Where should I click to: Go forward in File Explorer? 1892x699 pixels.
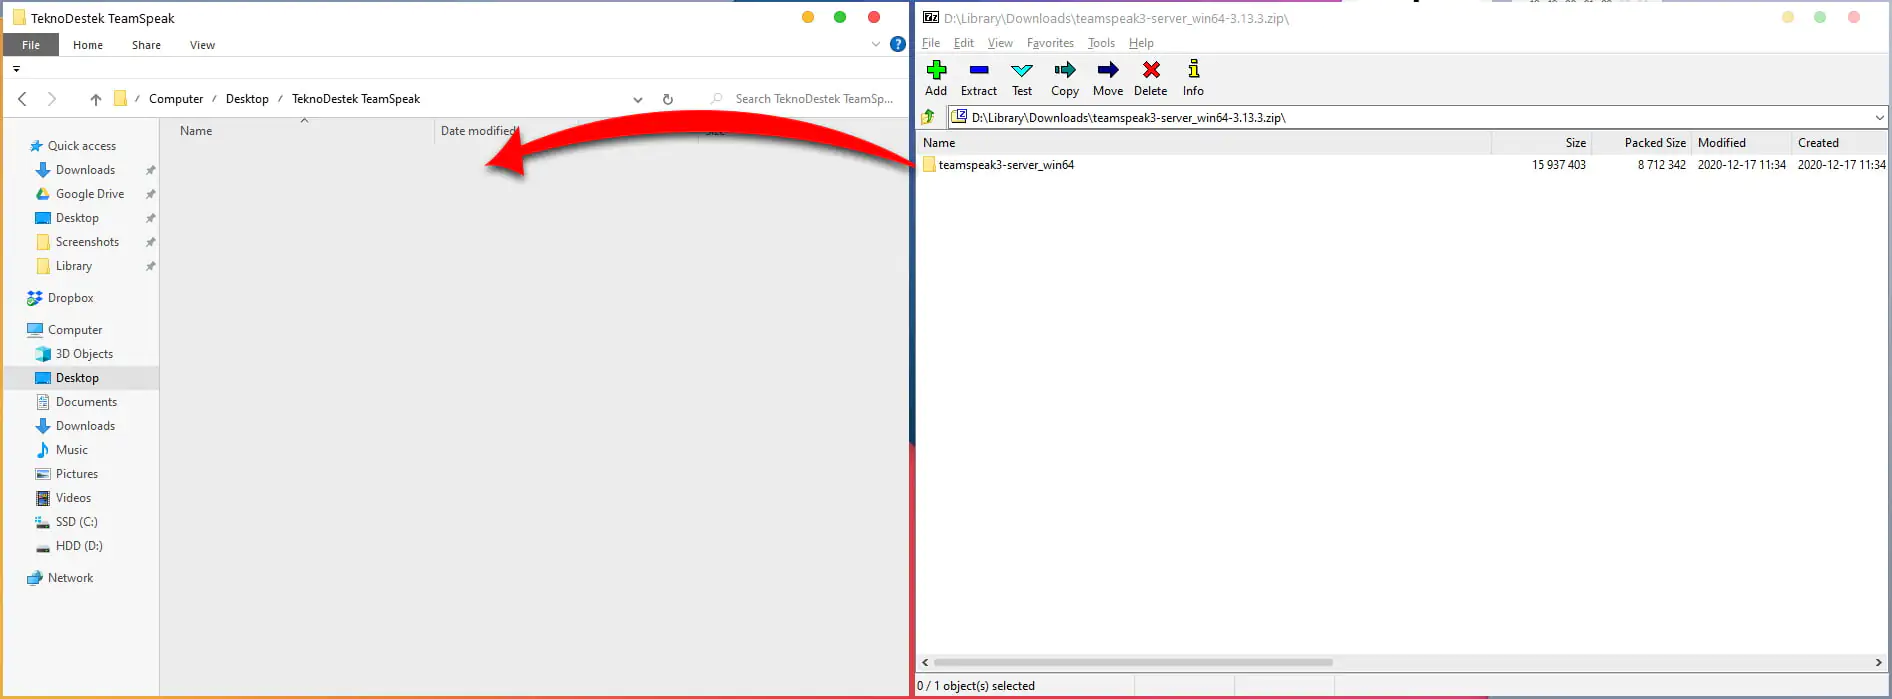click(x=52, y=99)
